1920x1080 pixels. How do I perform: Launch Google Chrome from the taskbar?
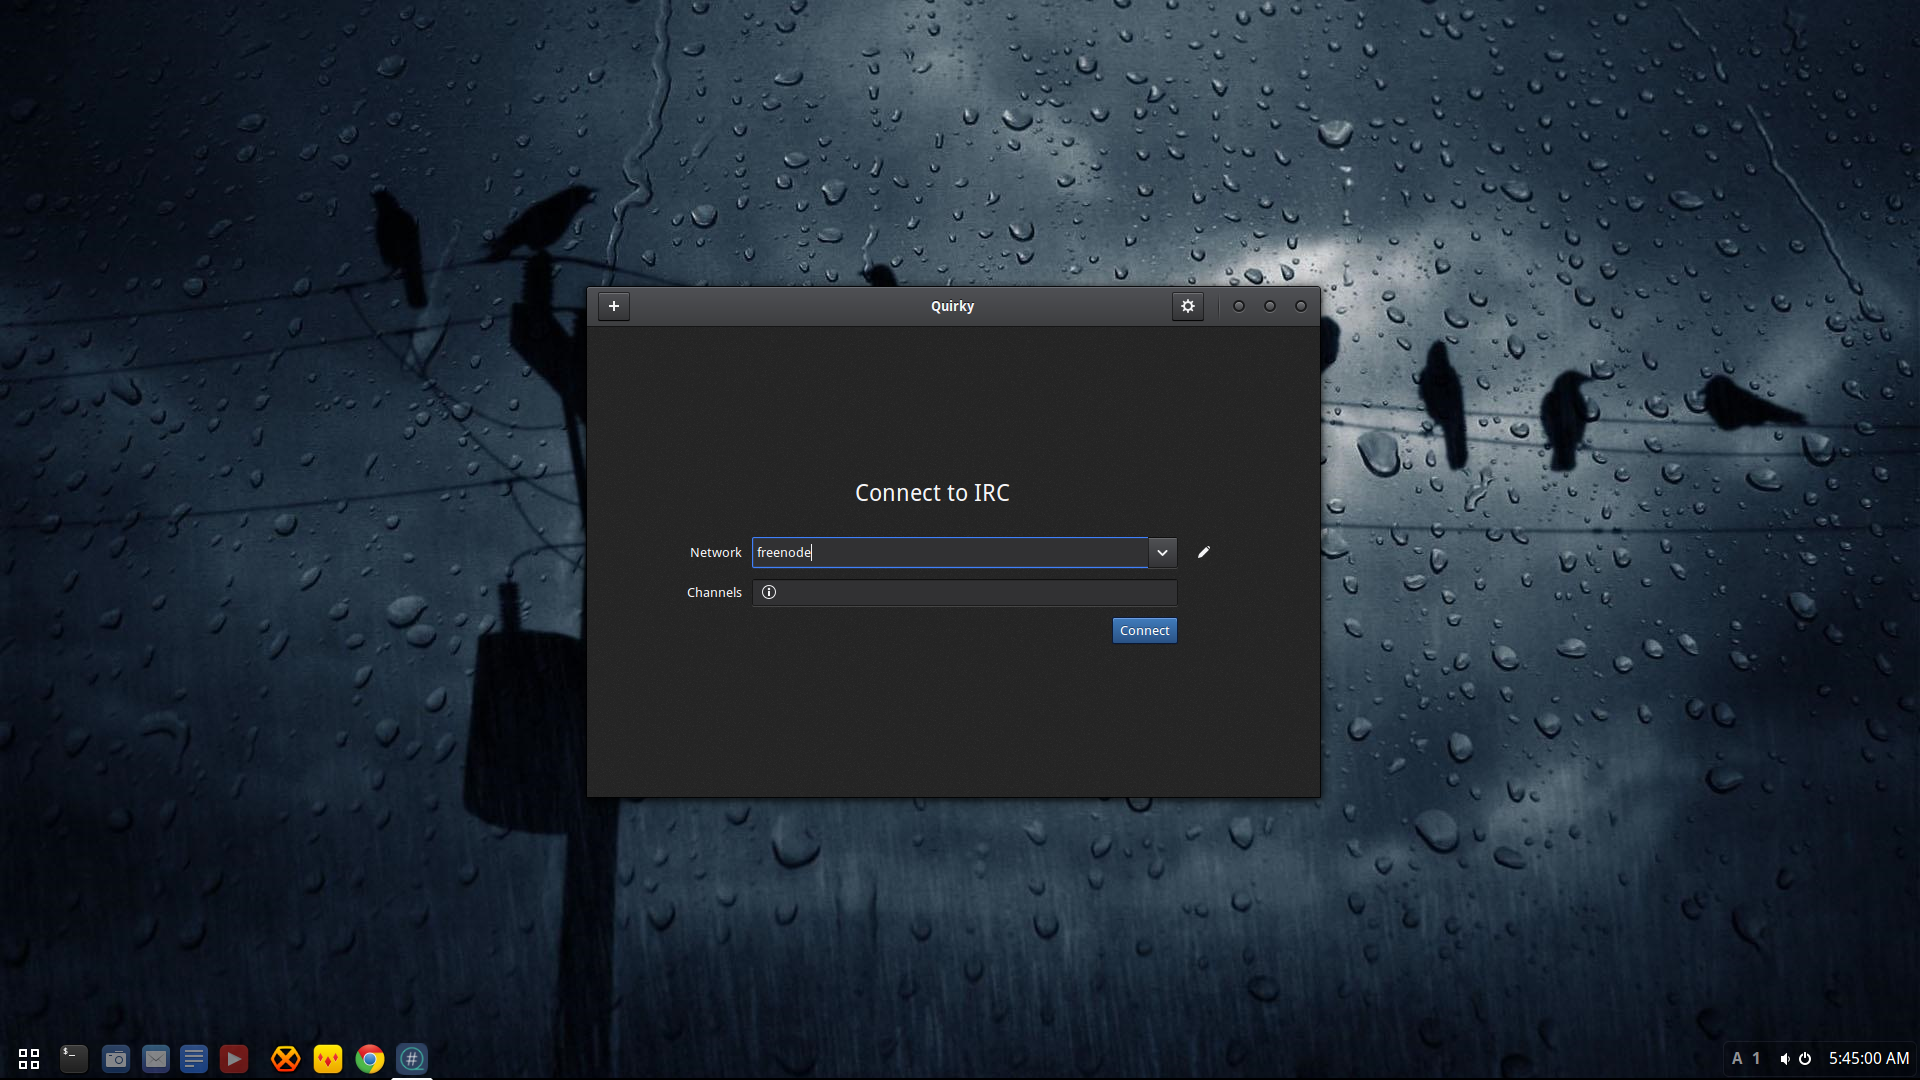click(370, 1058)
